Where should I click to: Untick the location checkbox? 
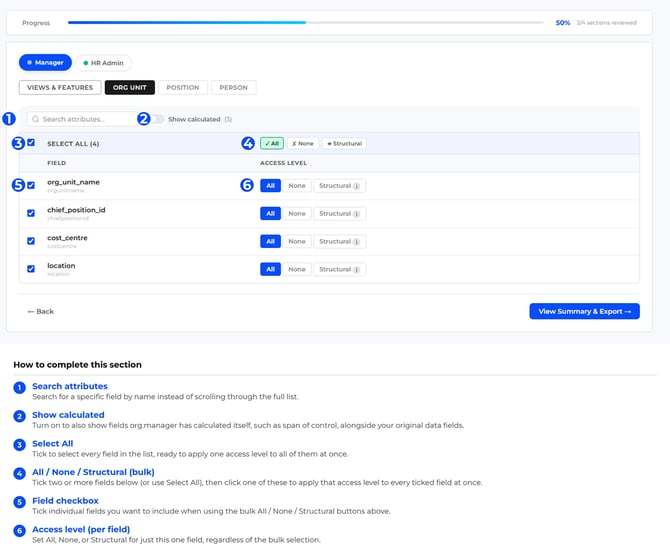(31, 269)
